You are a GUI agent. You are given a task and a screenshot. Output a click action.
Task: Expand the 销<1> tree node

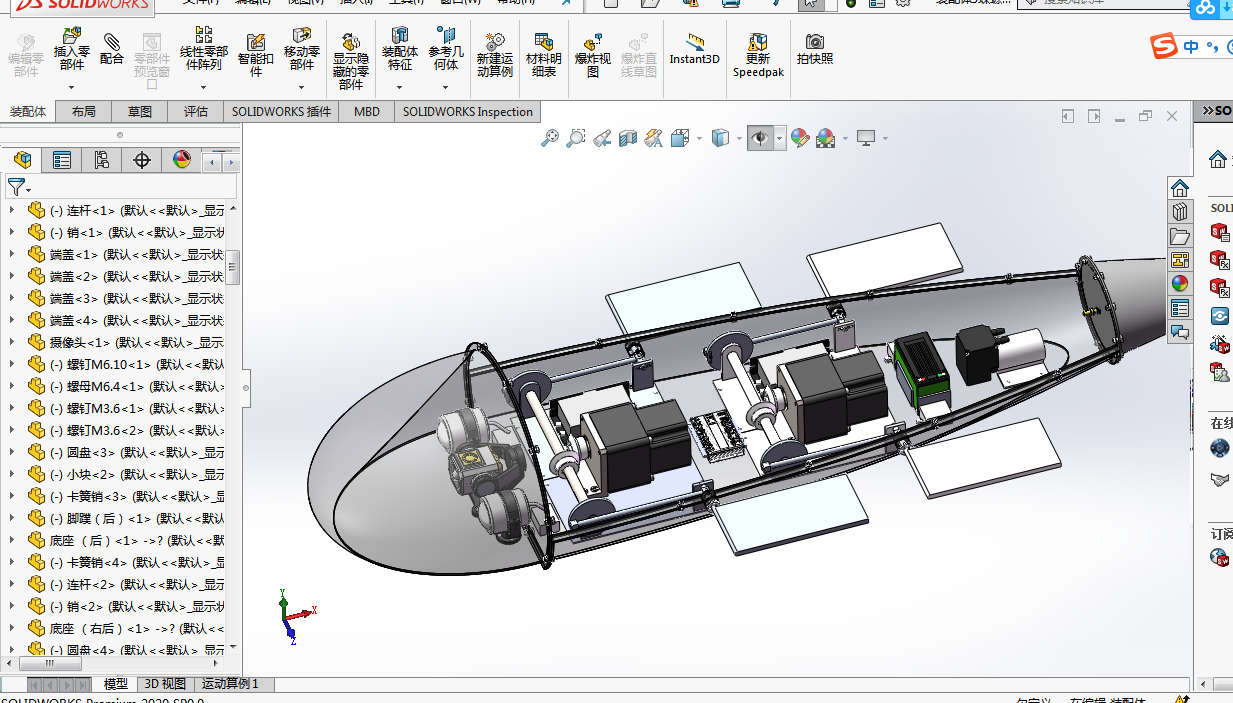12,232
